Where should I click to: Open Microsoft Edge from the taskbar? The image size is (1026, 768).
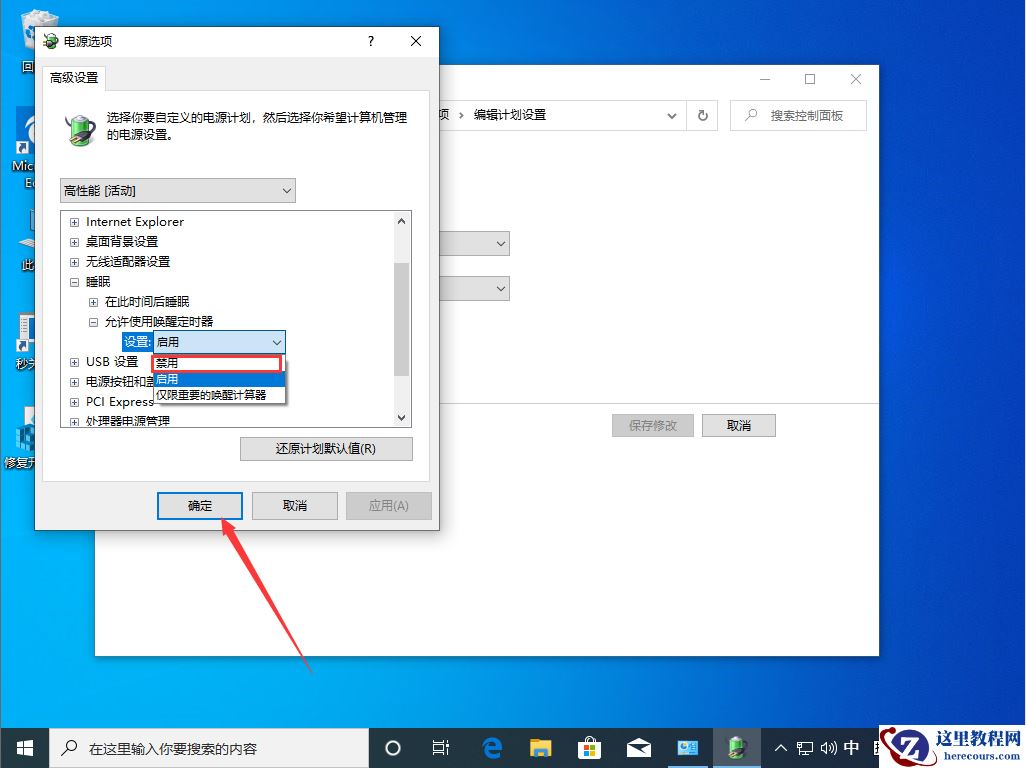[x=490, y=747]
